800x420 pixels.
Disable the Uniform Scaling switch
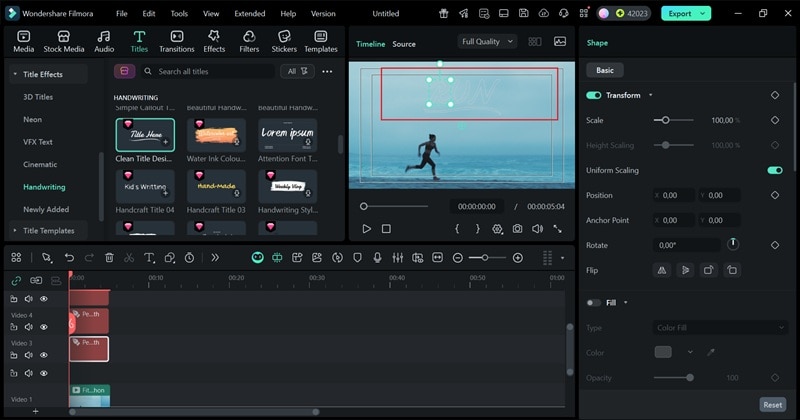coord(774,170)
